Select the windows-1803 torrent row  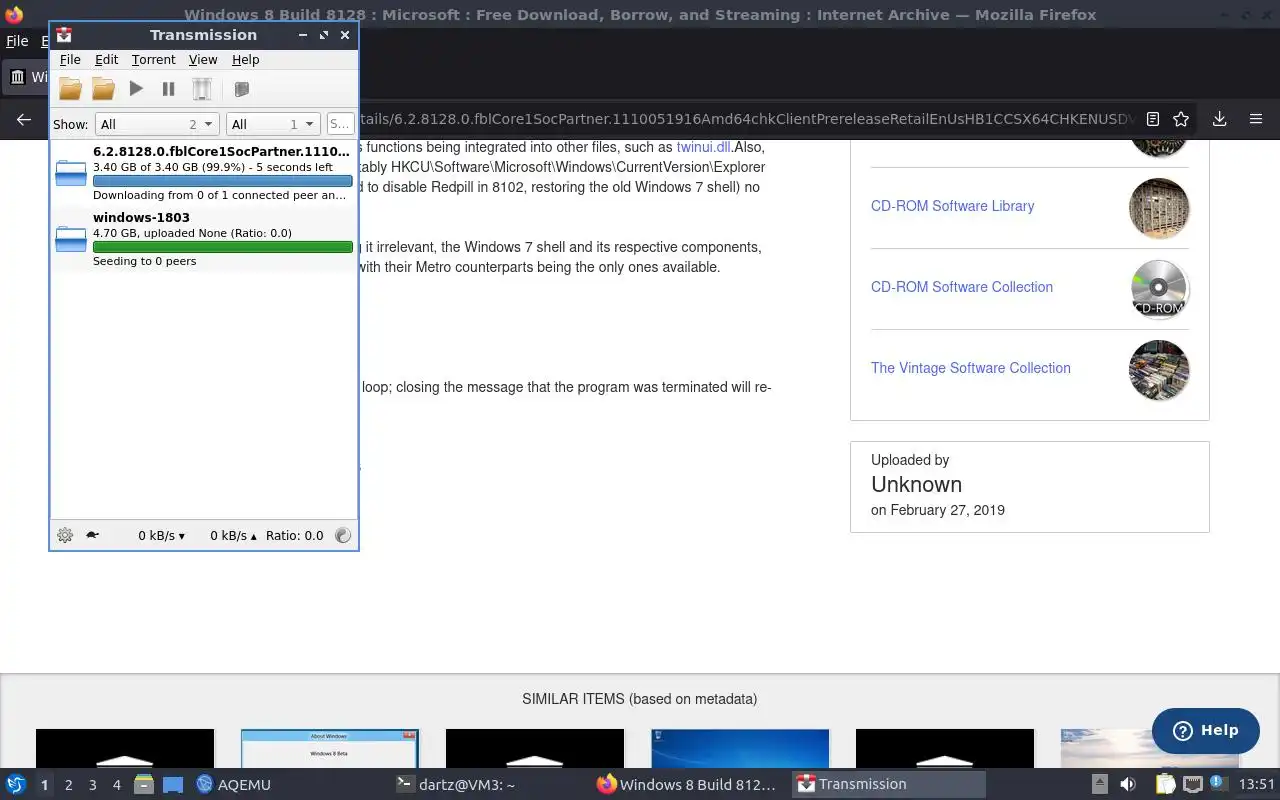tap(204, 239)
